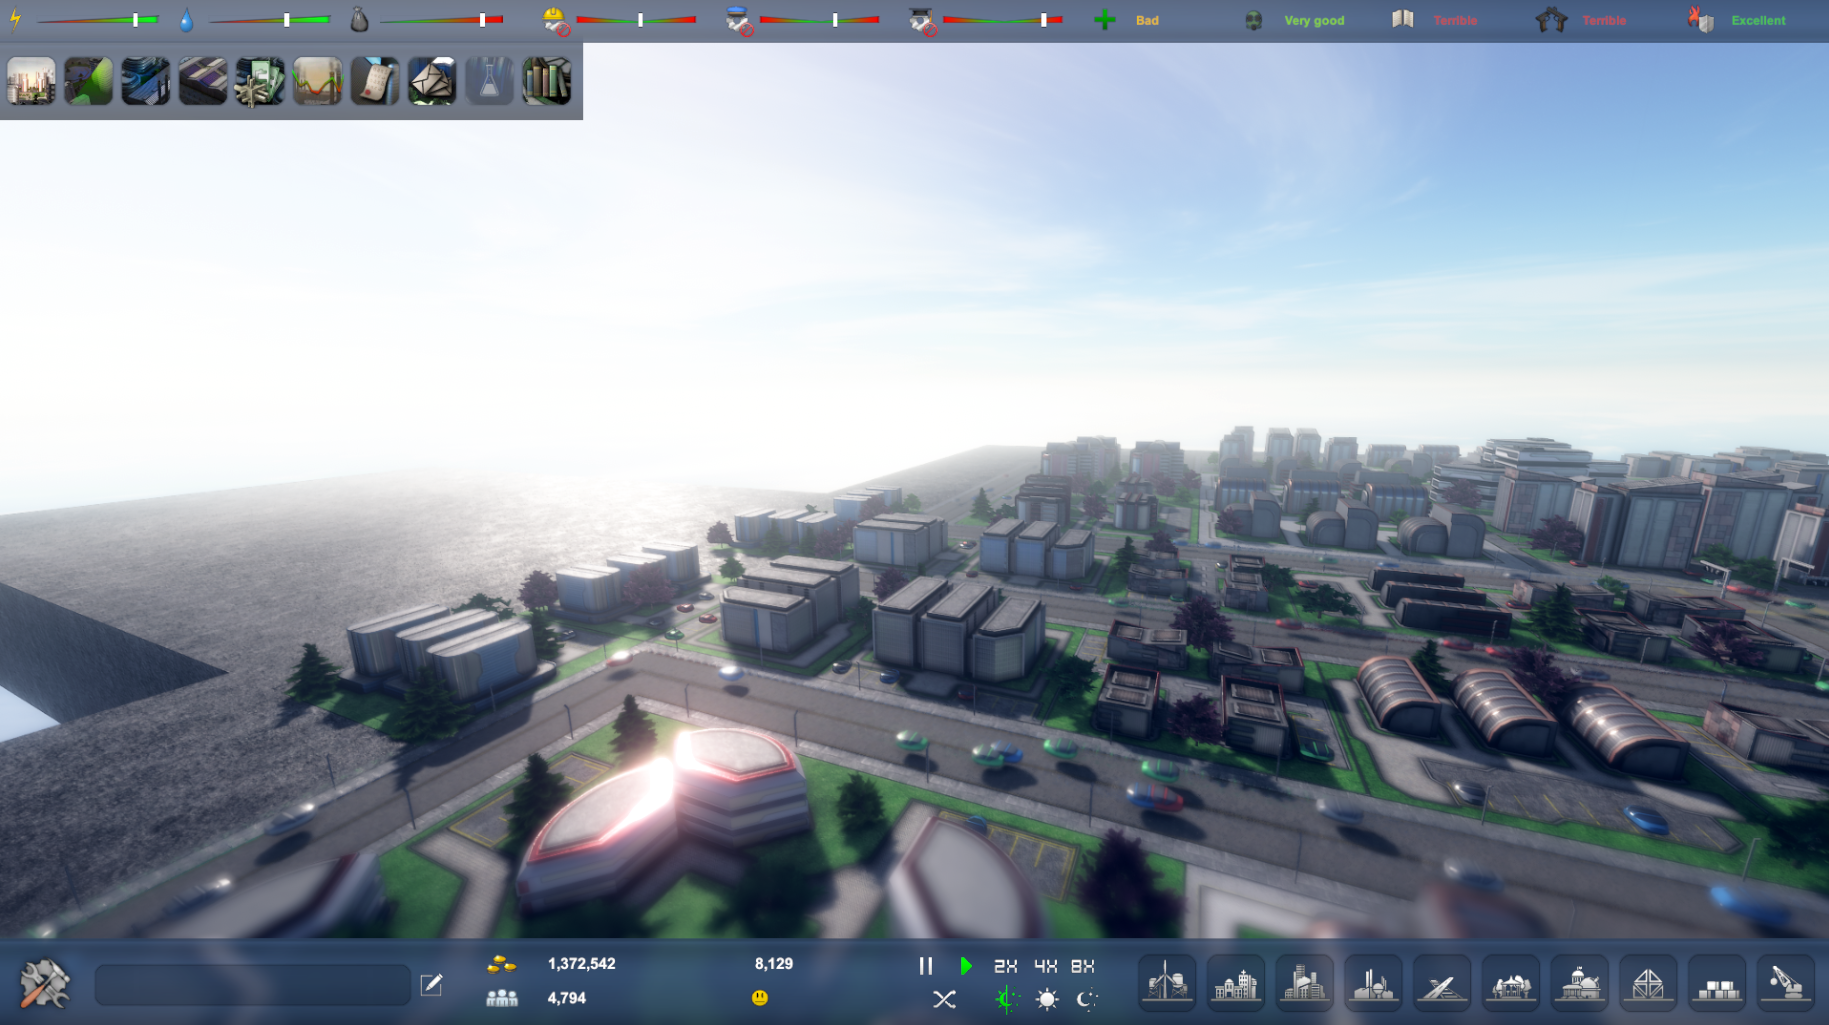Screen dimensions: 1829x1025
Task: Switch to the daytime sun mode
Action: 1047,999
